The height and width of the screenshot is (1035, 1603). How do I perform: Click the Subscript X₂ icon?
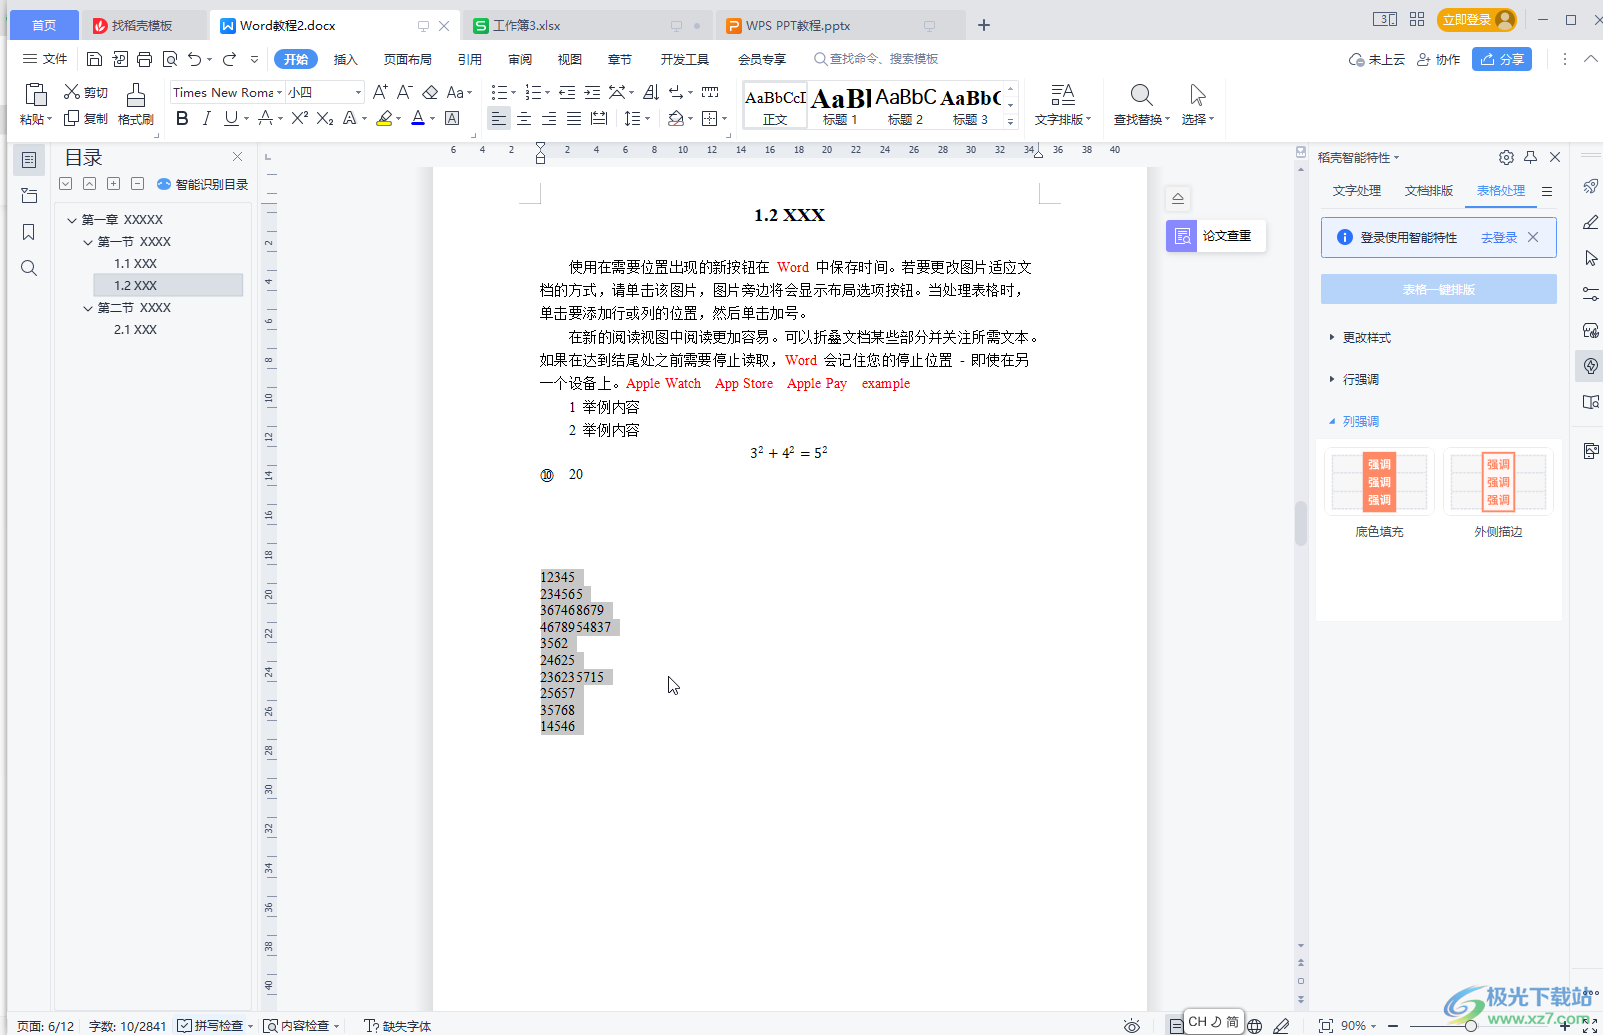(x=325, y=118)
